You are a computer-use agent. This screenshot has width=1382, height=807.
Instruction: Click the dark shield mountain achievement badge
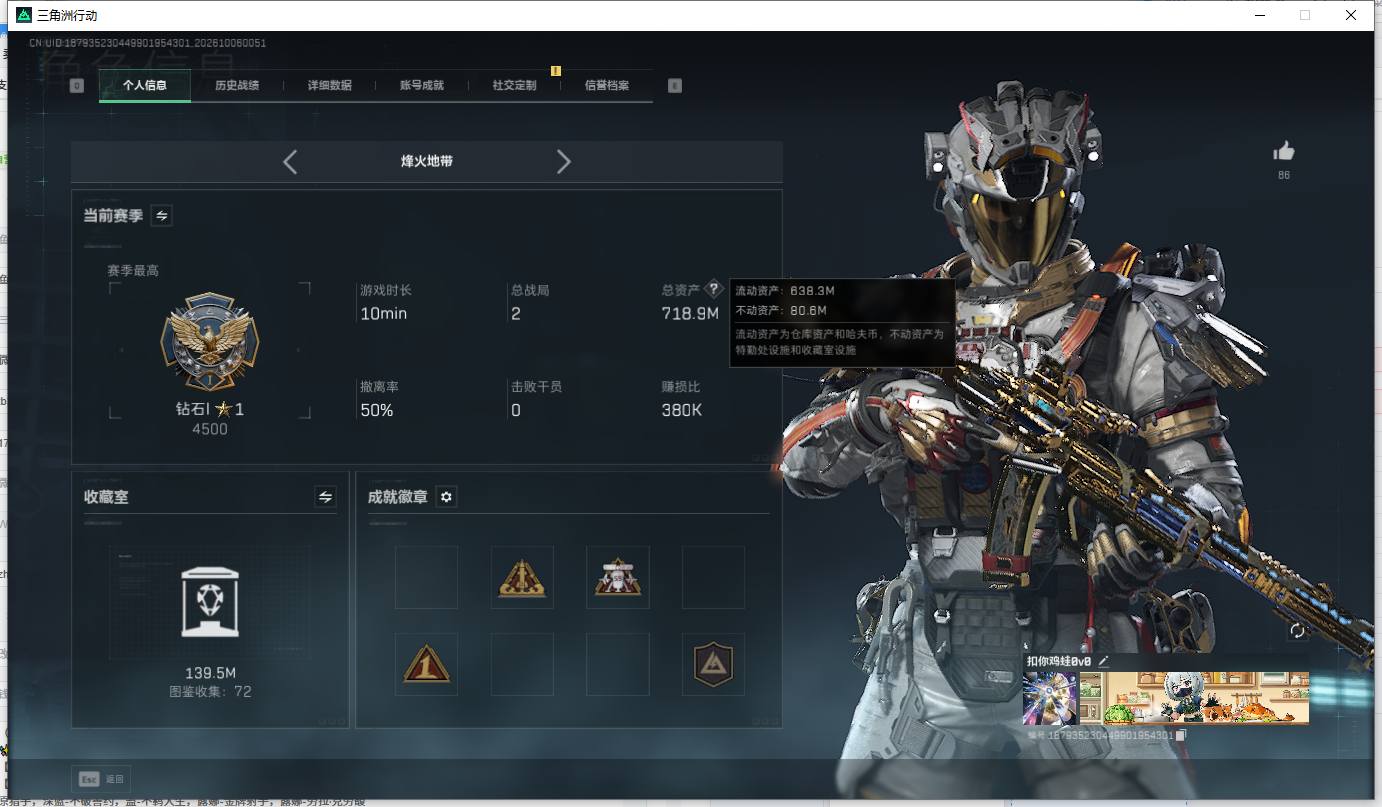(x=713, y=664)
